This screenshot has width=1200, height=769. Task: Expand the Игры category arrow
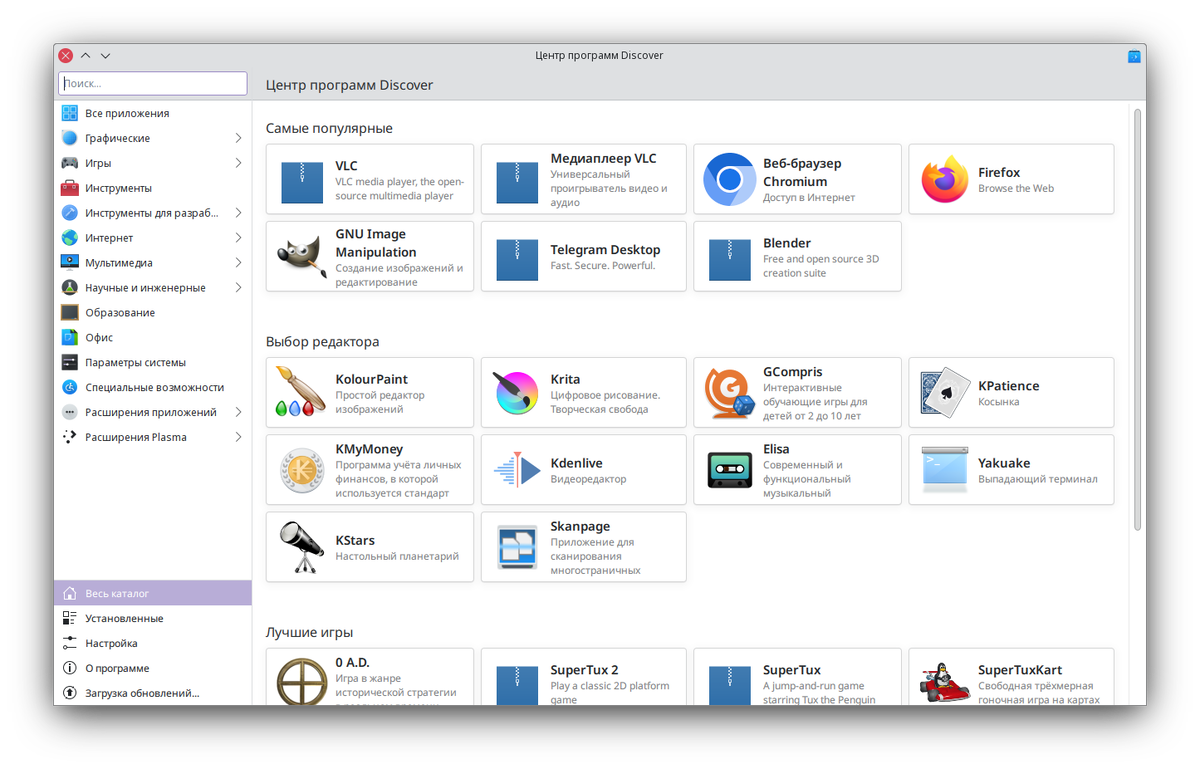(238, 163)
